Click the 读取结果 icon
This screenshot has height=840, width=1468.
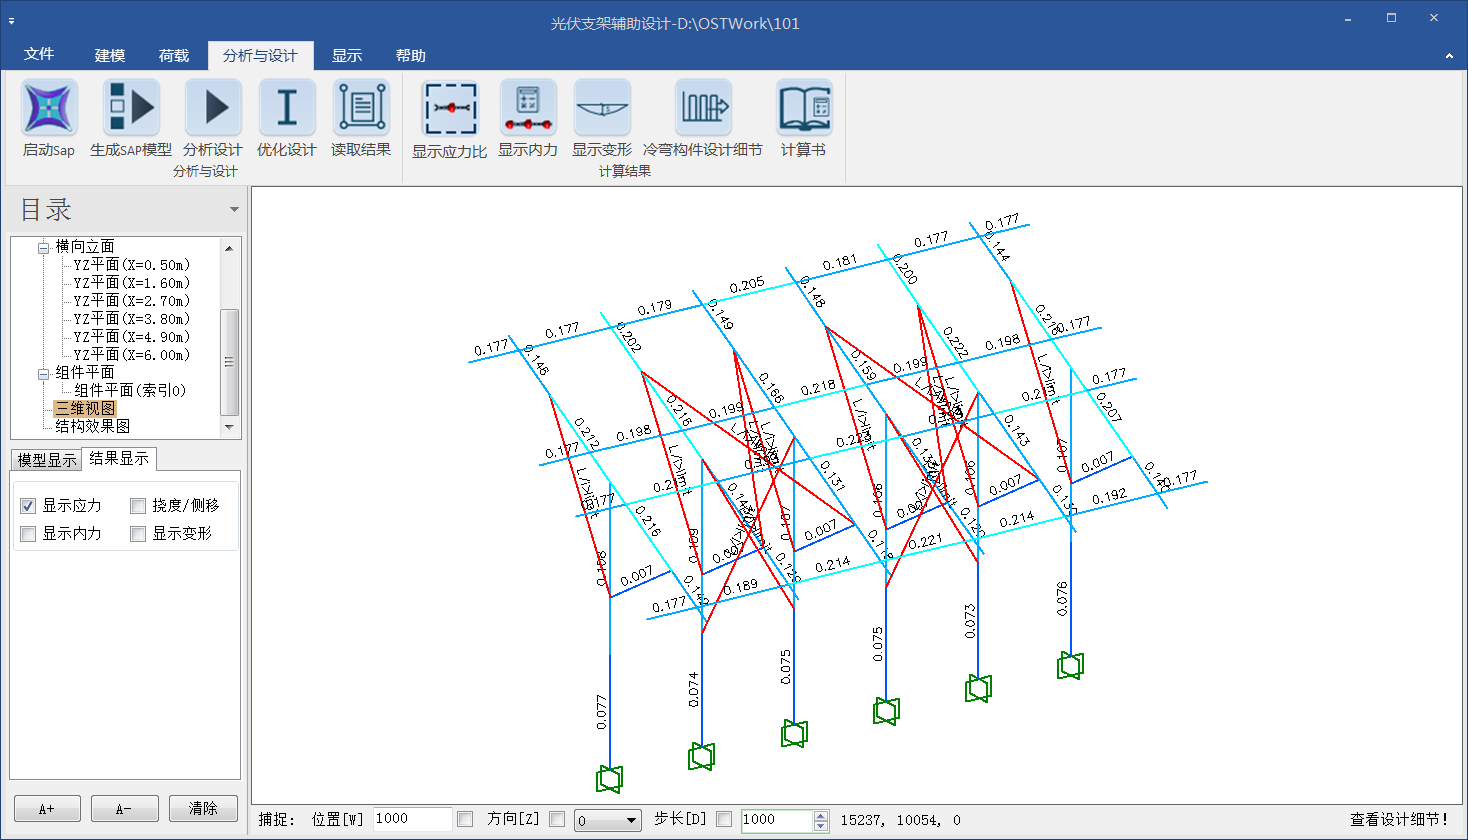[361, 109]
